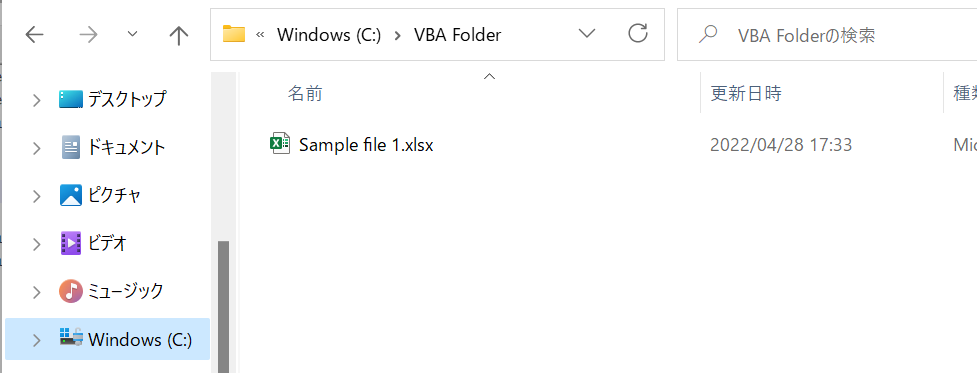This screenshot has width=977, height=373.
Task: Click the VBA Folderの検索 search box
Action: click(827, 35)
